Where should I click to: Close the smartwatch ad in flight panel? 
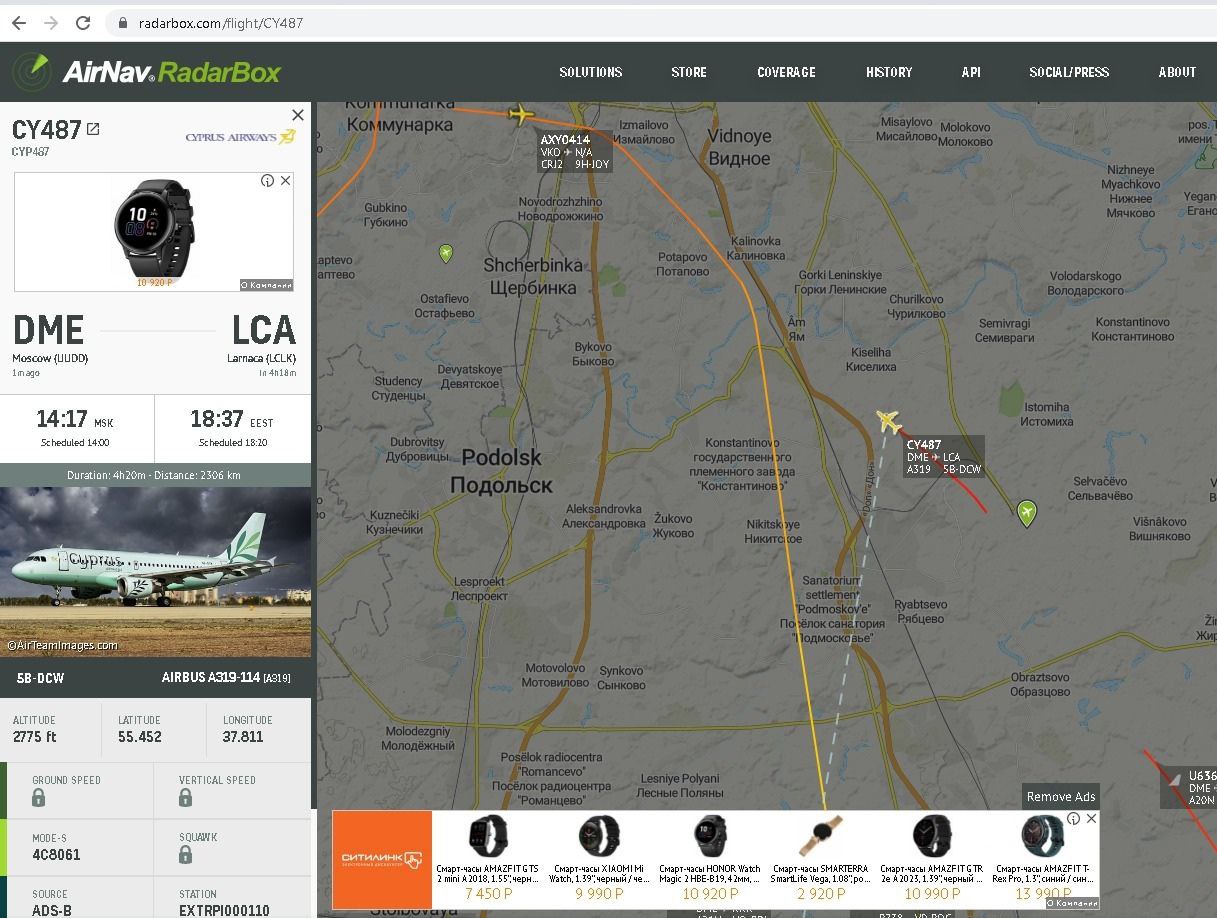285,181
